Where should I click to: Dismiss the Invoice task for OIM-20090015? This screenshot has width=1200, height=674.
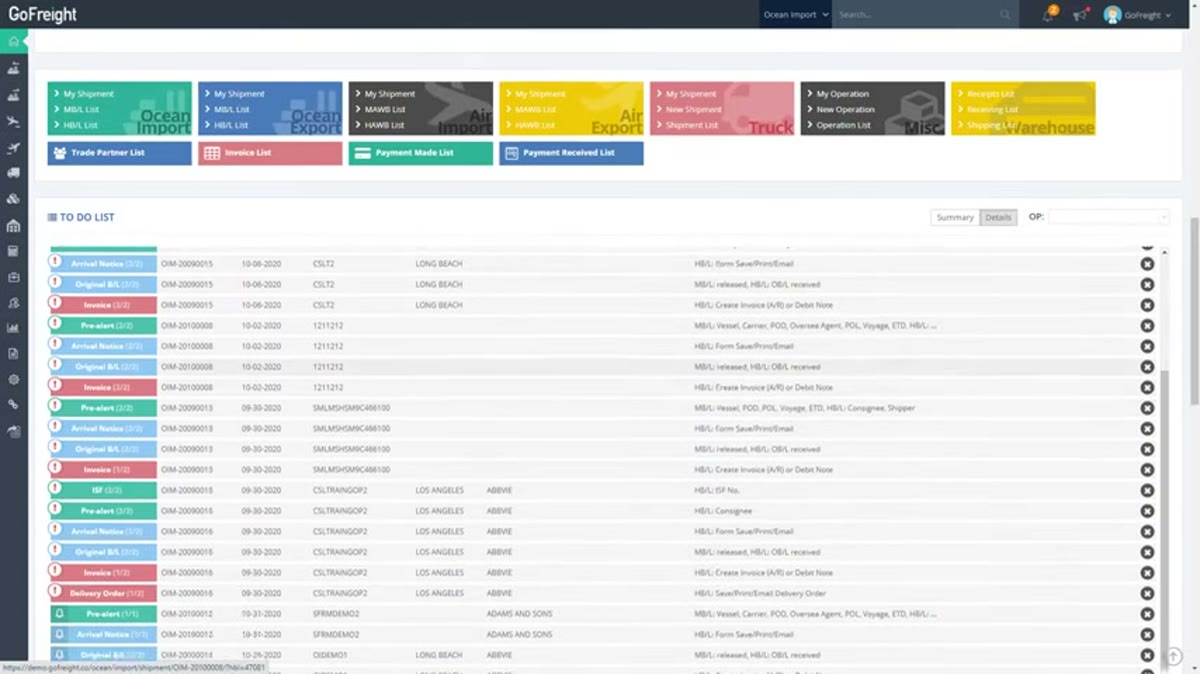(1147, 305)
